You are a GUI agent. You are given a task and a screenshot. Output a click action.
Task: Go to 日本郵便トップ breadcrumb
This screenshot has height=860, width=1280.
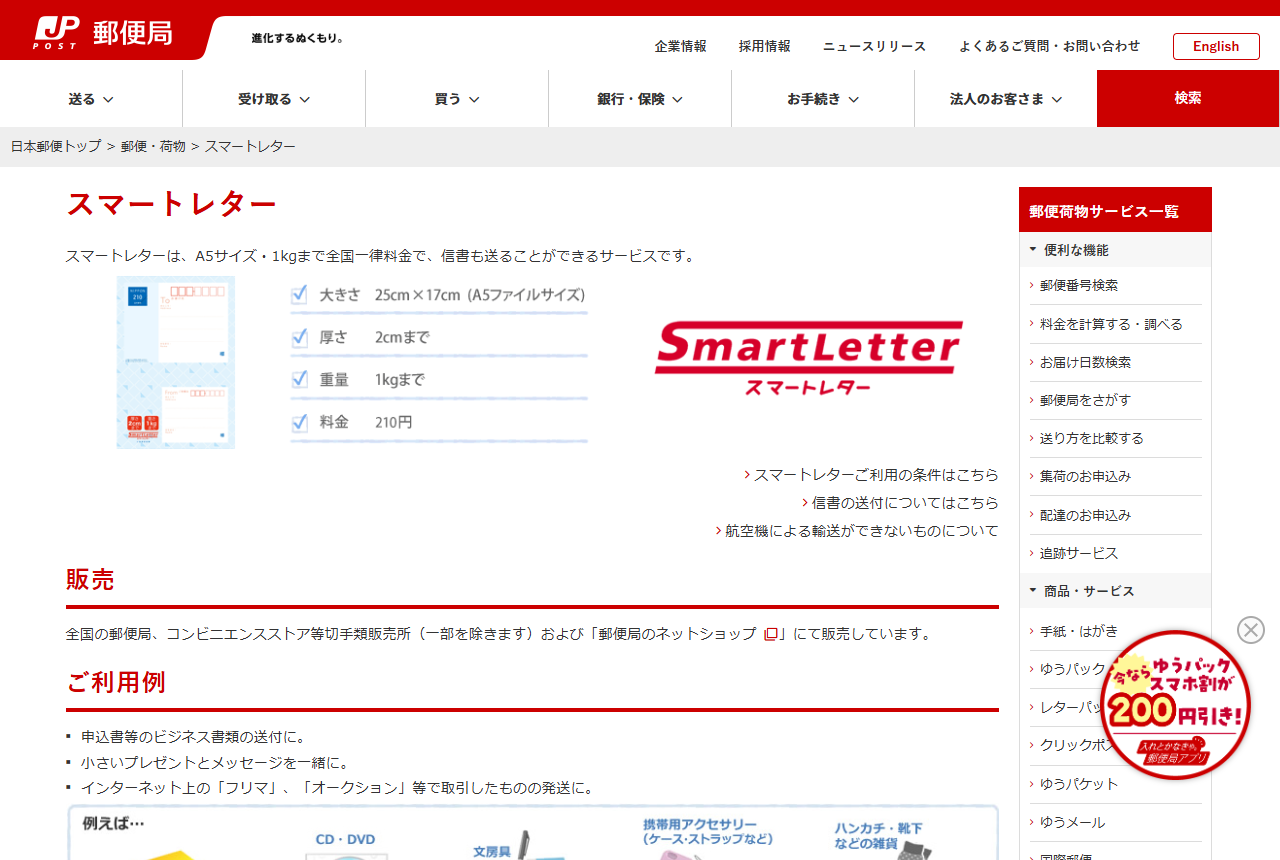coord(56,146)
